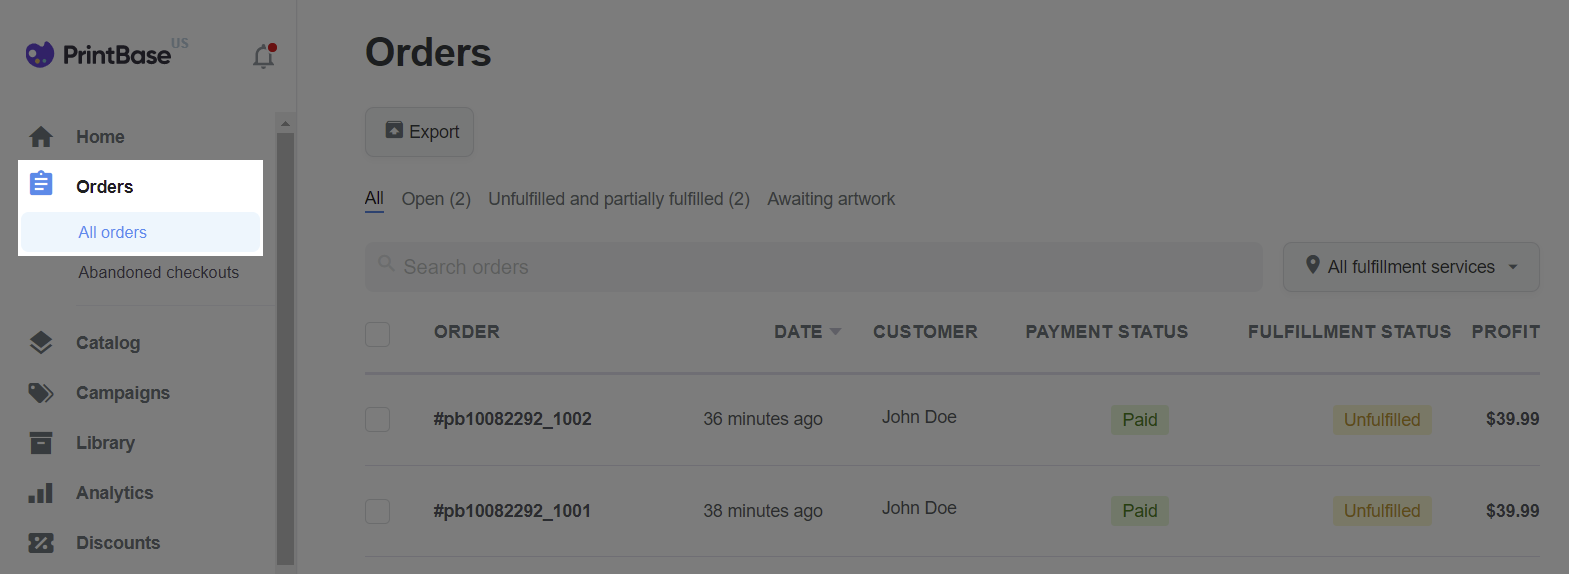This screenshot has width=1569, height=574.
Task: Select the Awaiting artwork tab
Action: point(831,199)
